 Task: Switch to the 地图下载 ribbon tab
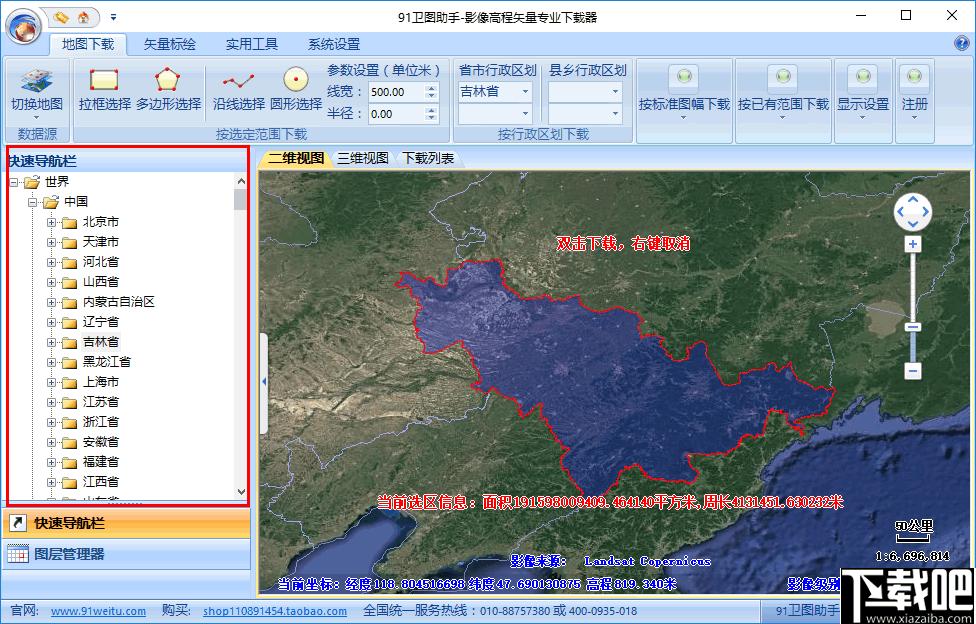(88, 44)
